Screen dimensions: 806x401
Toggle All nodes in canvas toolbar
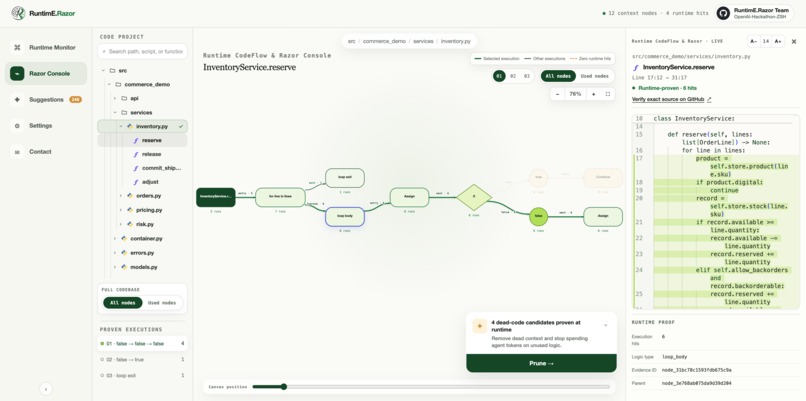tap(558, 76)
